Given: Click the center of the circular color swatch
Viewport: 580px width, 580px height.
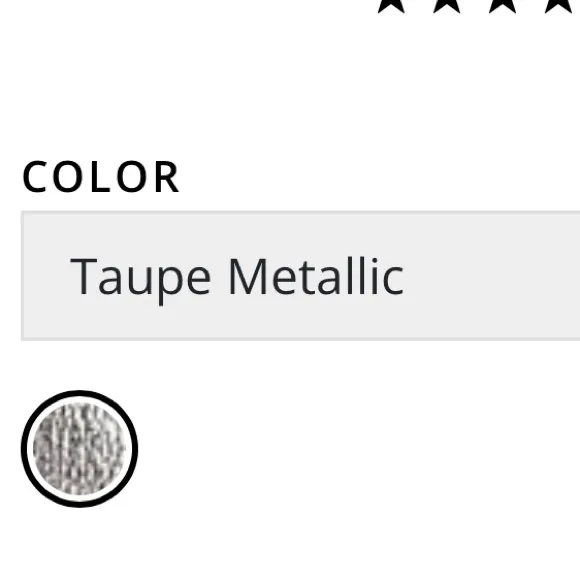Looking at the screenshot, I should (80, 449).
